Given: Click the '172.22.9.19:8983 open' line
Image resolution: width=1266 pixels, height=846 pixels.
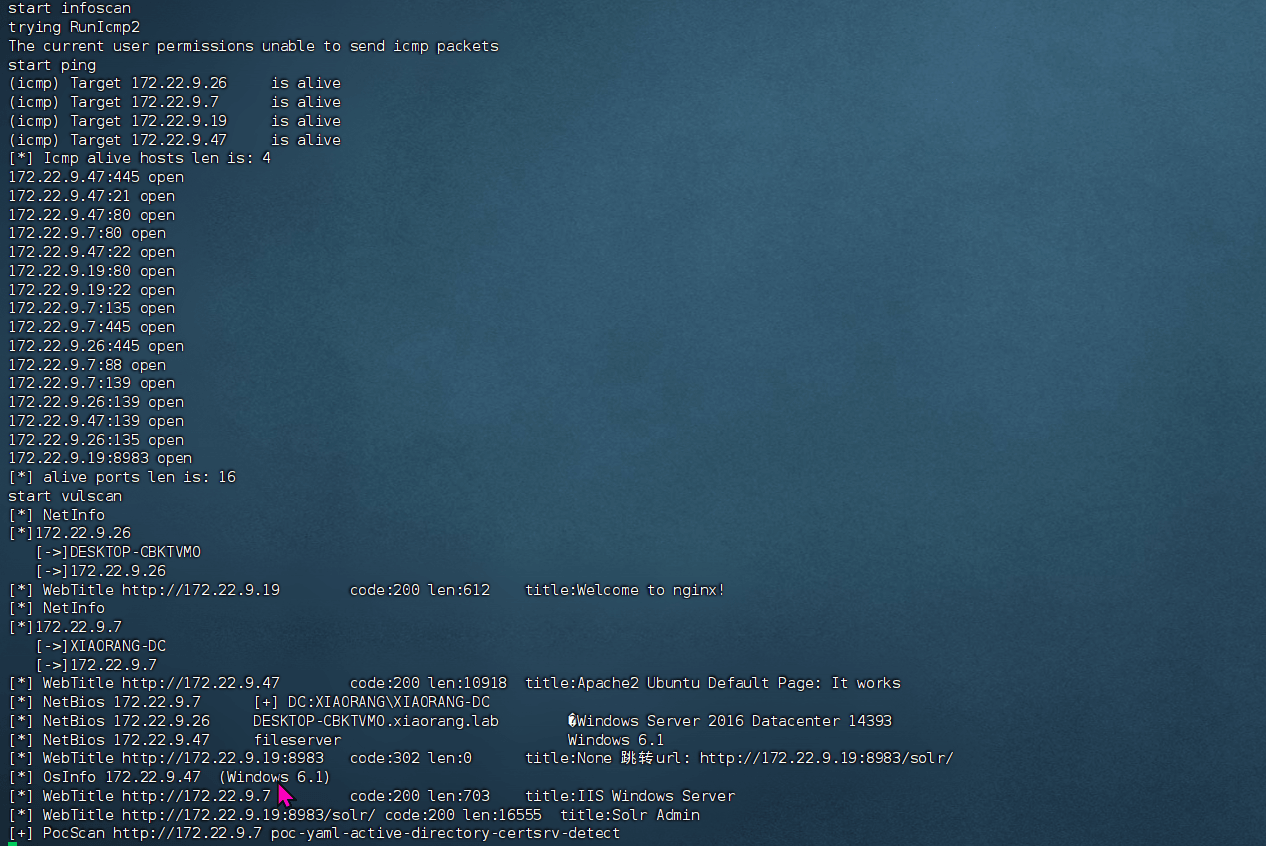Looking at the screenshot, I should point(100,458).
